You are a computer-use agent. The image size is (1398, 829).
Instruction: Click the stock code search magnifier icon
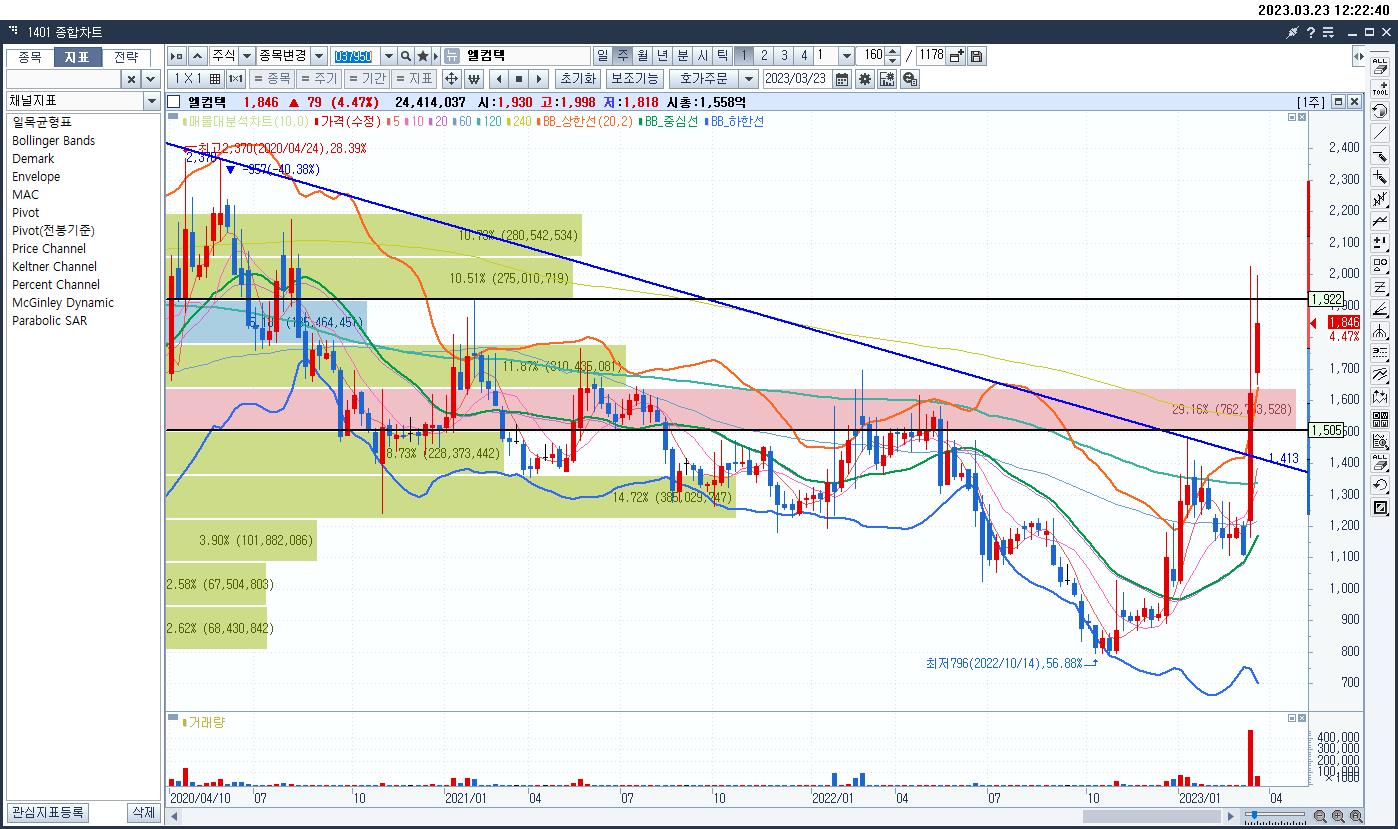[x=407, y=56]
